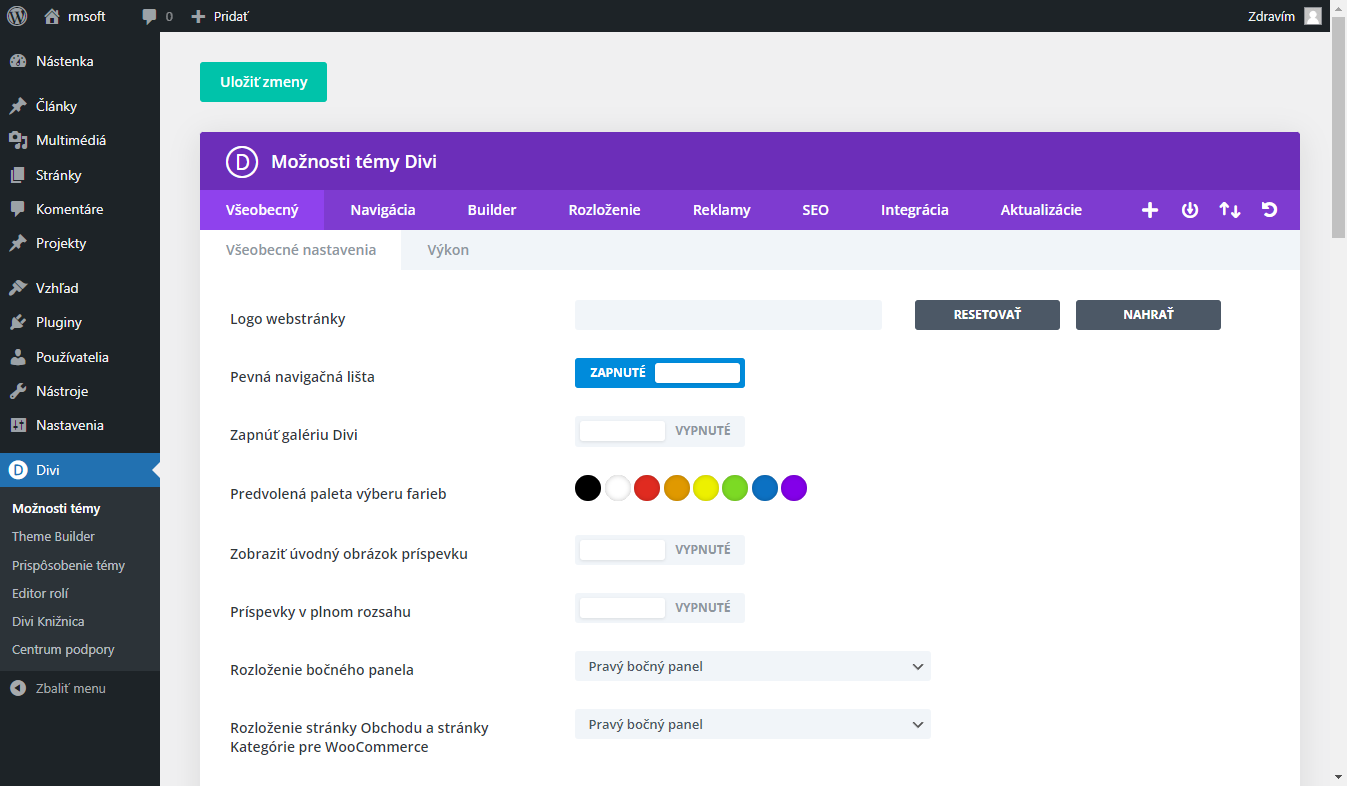Select the Všeobecné nastavenia sub-tab

301,250
